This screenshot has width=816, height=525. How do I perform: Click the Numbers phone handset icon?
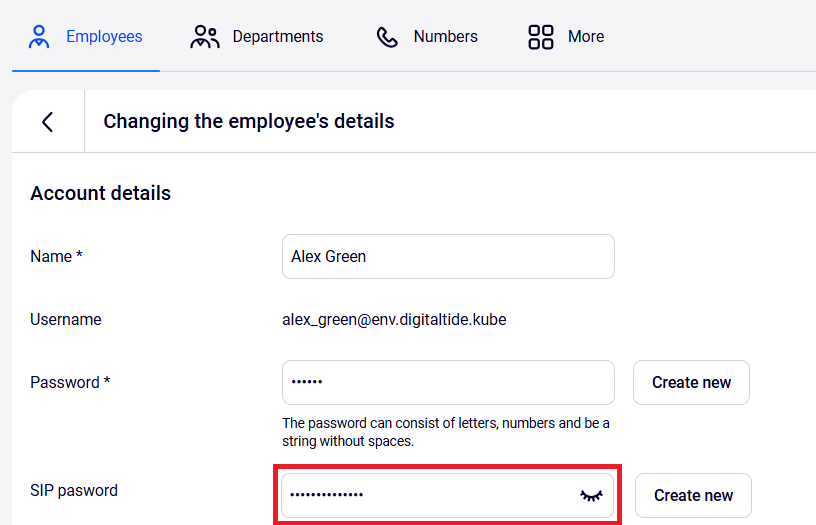click(x=387, y=37)
